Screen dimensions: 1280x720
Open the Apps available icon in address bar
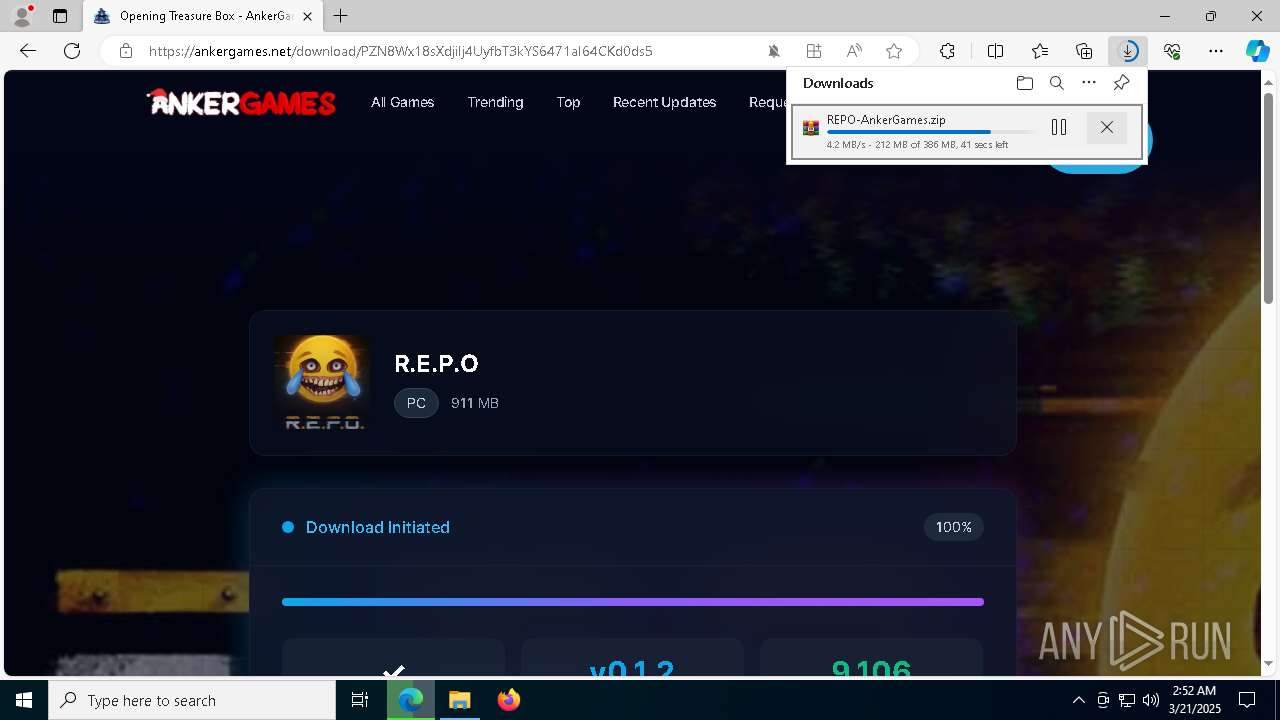[814, 51]
